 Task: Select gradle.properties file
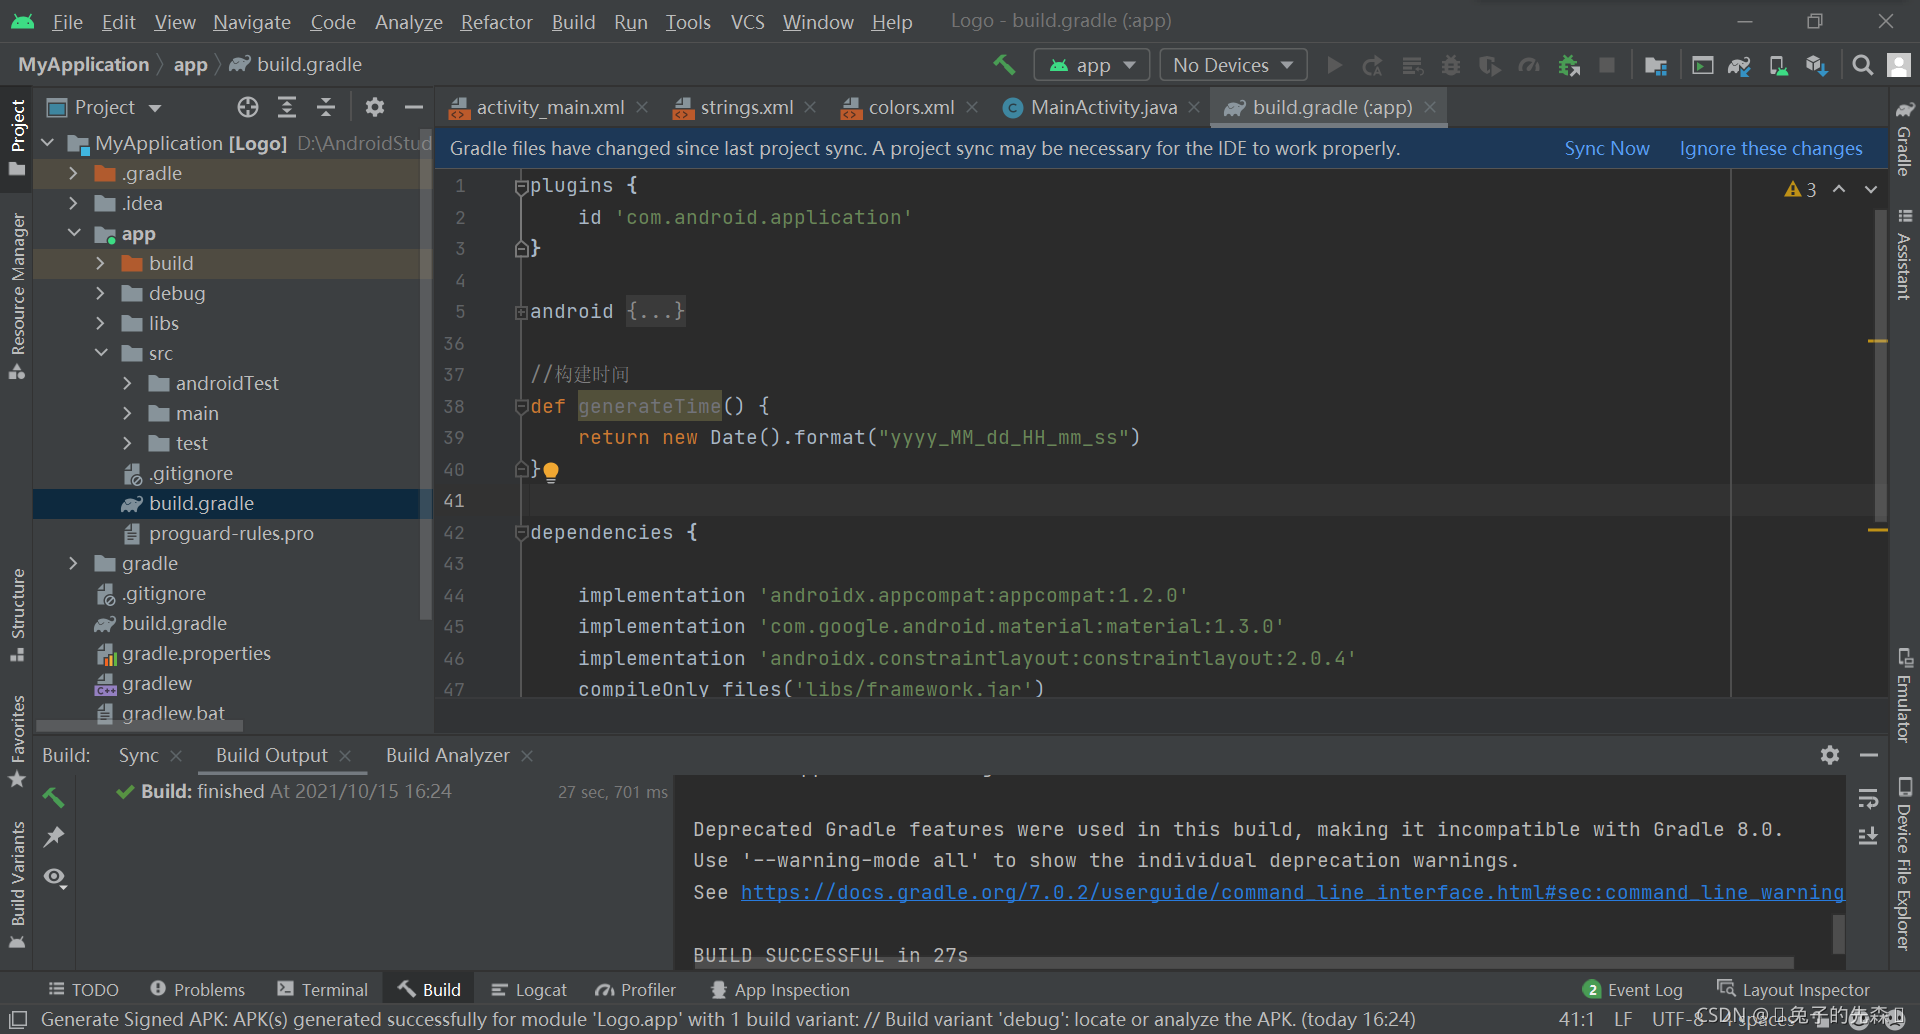coord(196,653)
